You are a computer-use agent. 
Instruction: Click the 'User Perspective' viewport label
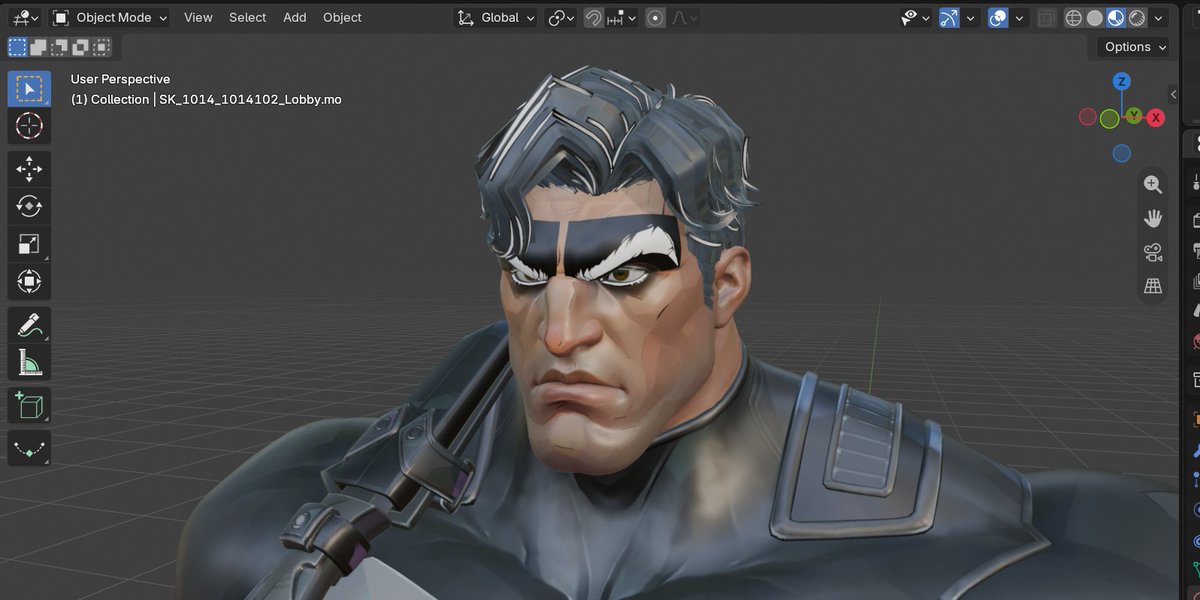click(120, 79)
